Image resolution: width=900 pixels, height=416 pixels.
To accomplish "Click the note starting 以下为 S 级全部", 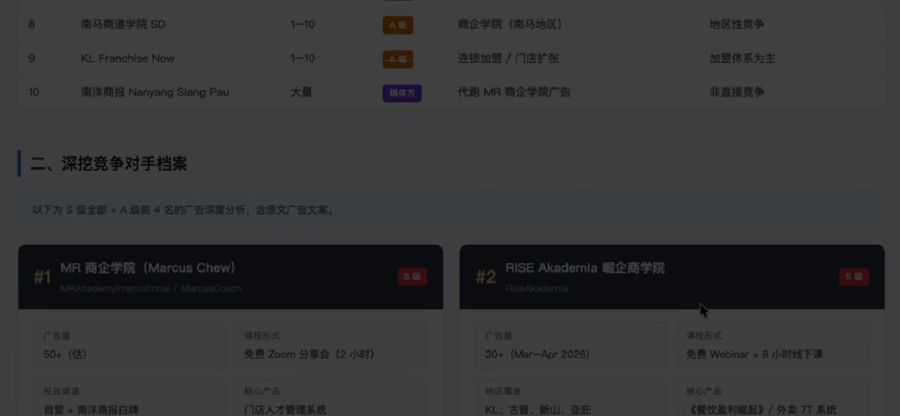I will (183, 210).
